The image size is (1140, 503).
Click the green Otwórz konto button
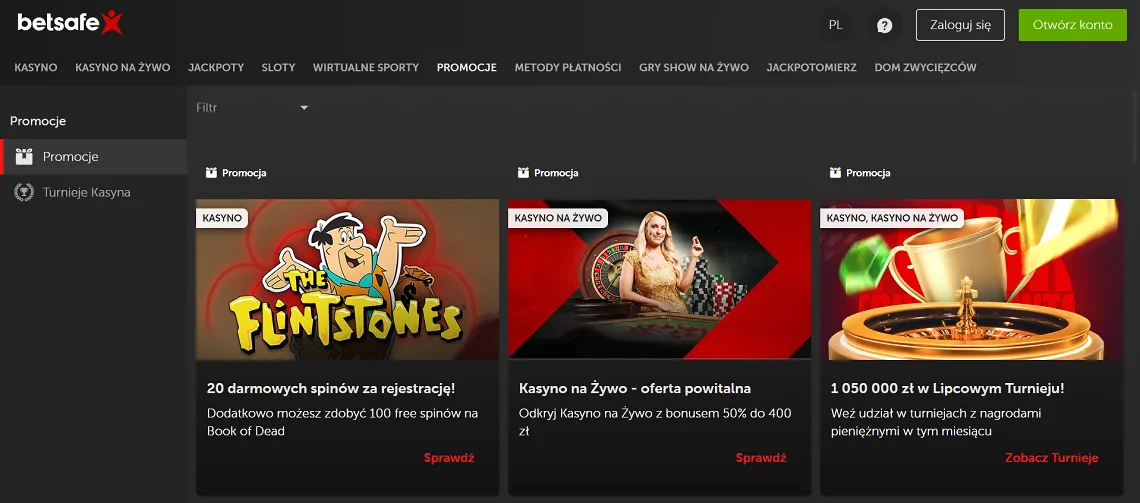tap(1072, 25)
